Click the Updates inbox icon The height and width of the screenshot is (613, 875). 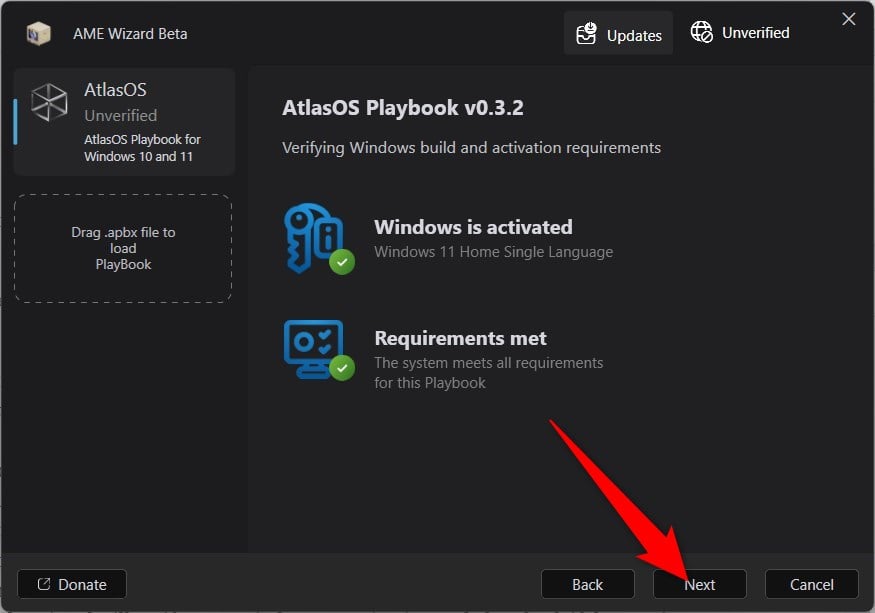pos(586,34)
